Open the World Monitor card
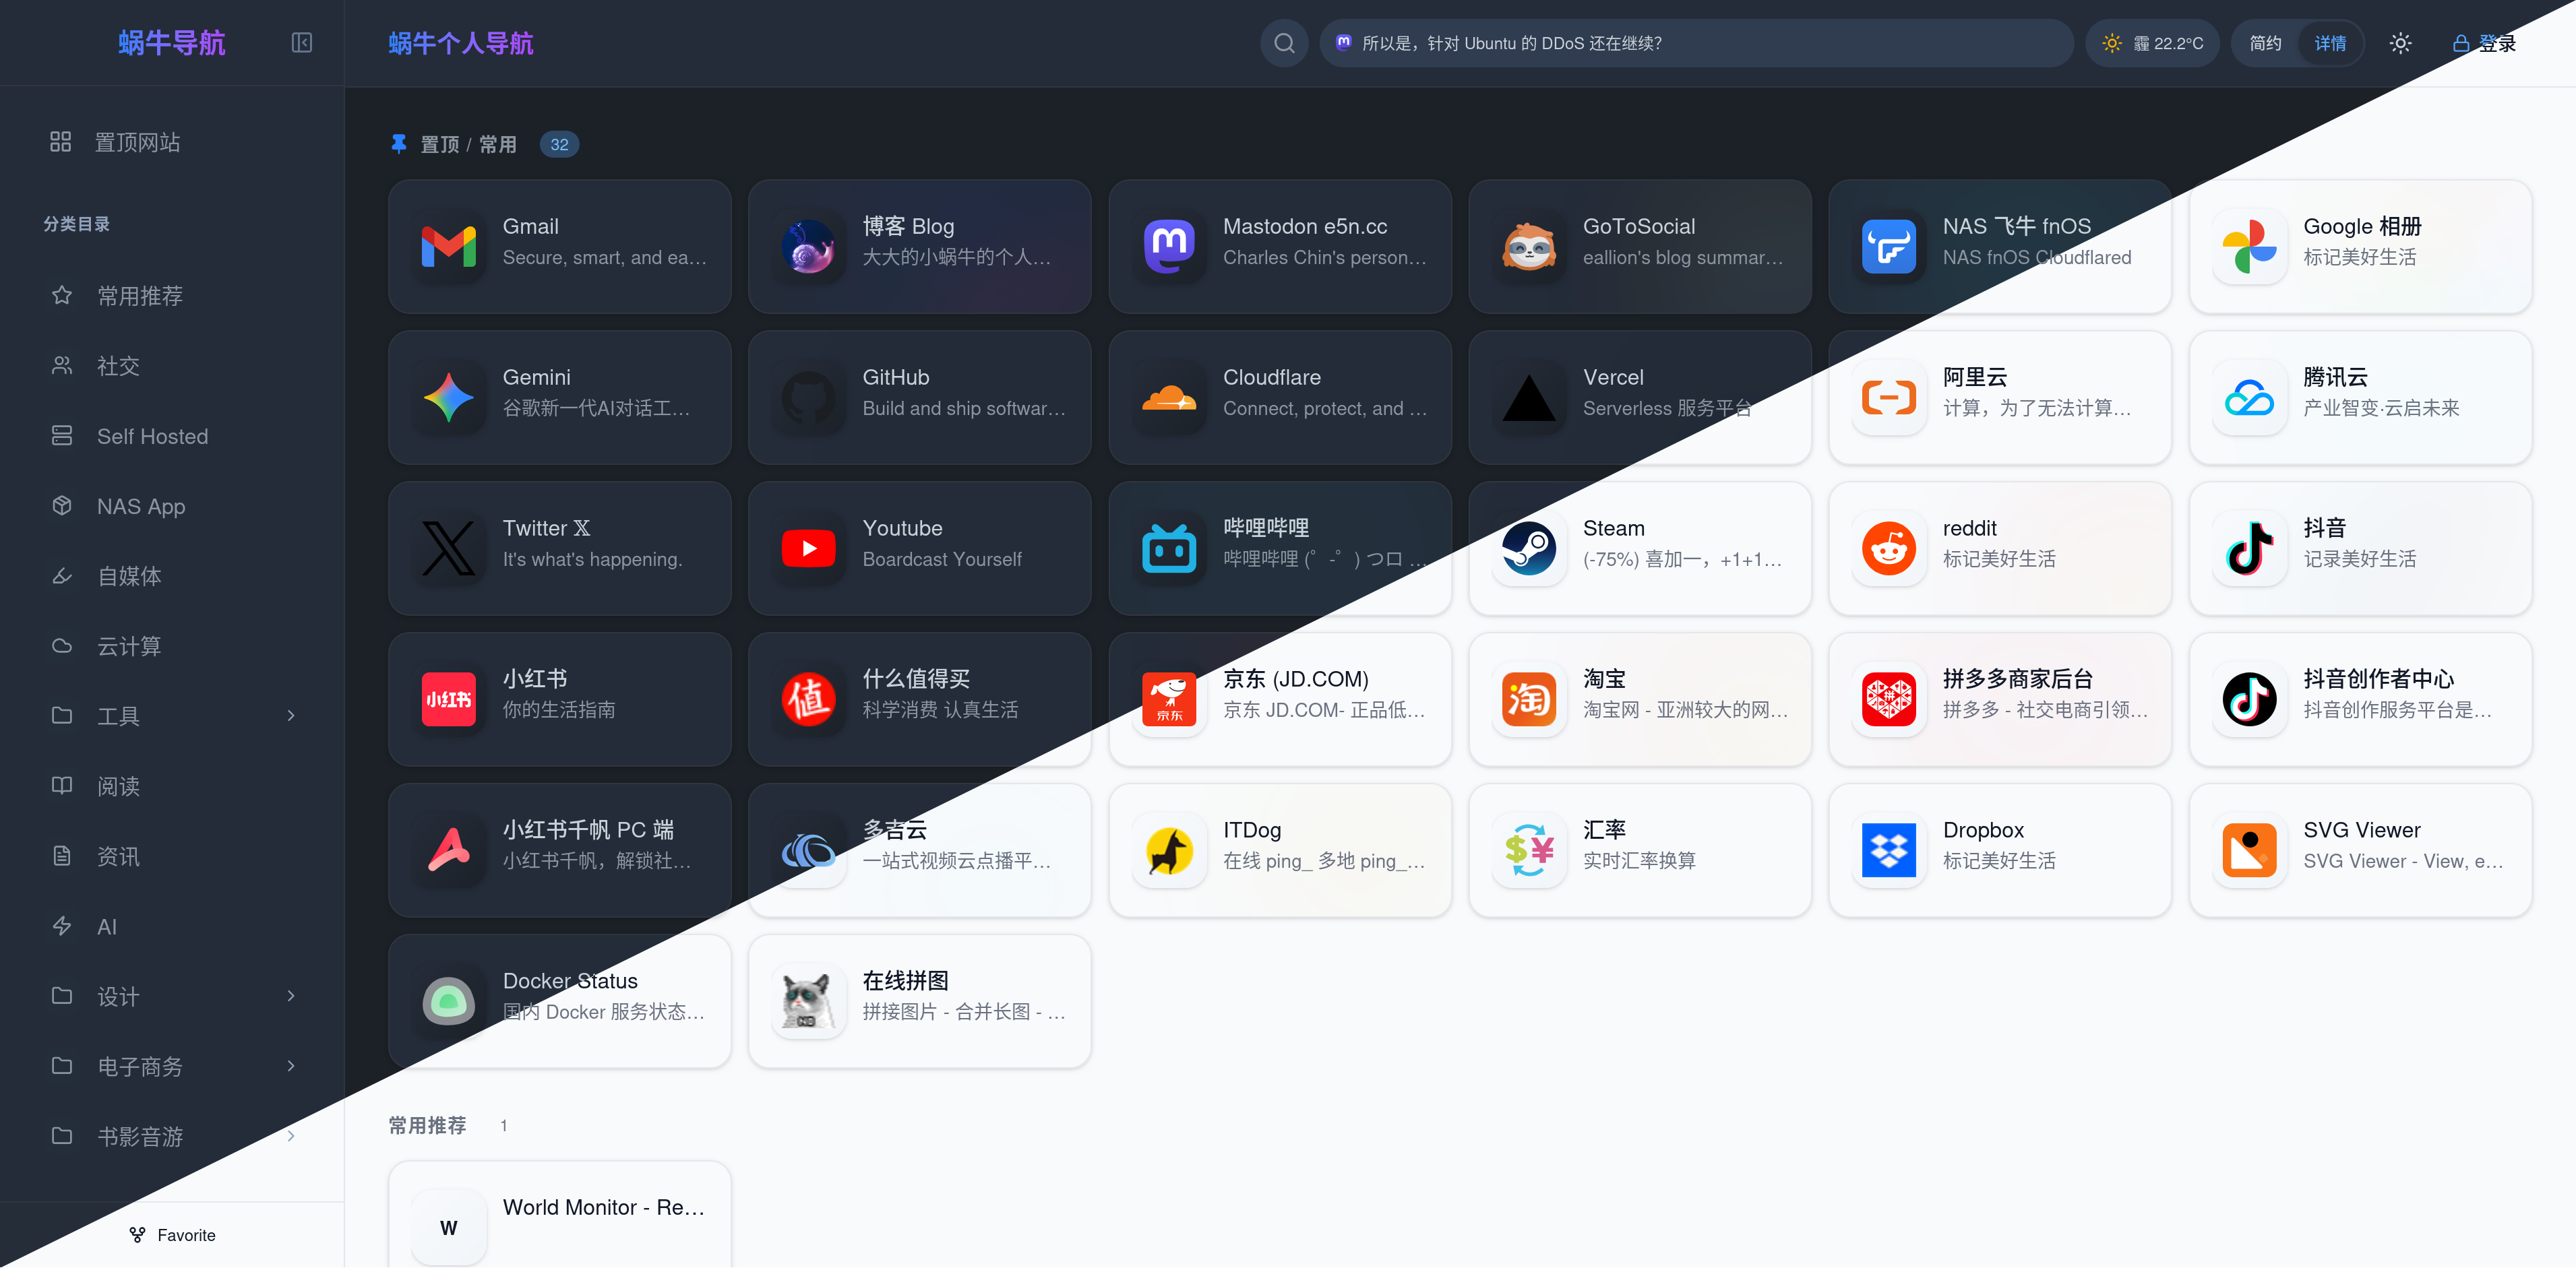 click(x=560, y=1214)
